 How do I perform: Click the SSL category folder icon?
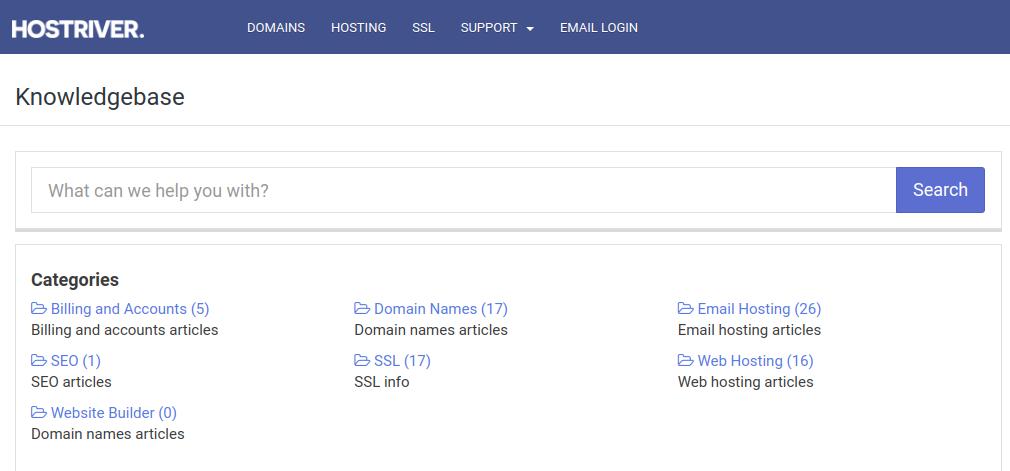[x=362, y=361]
